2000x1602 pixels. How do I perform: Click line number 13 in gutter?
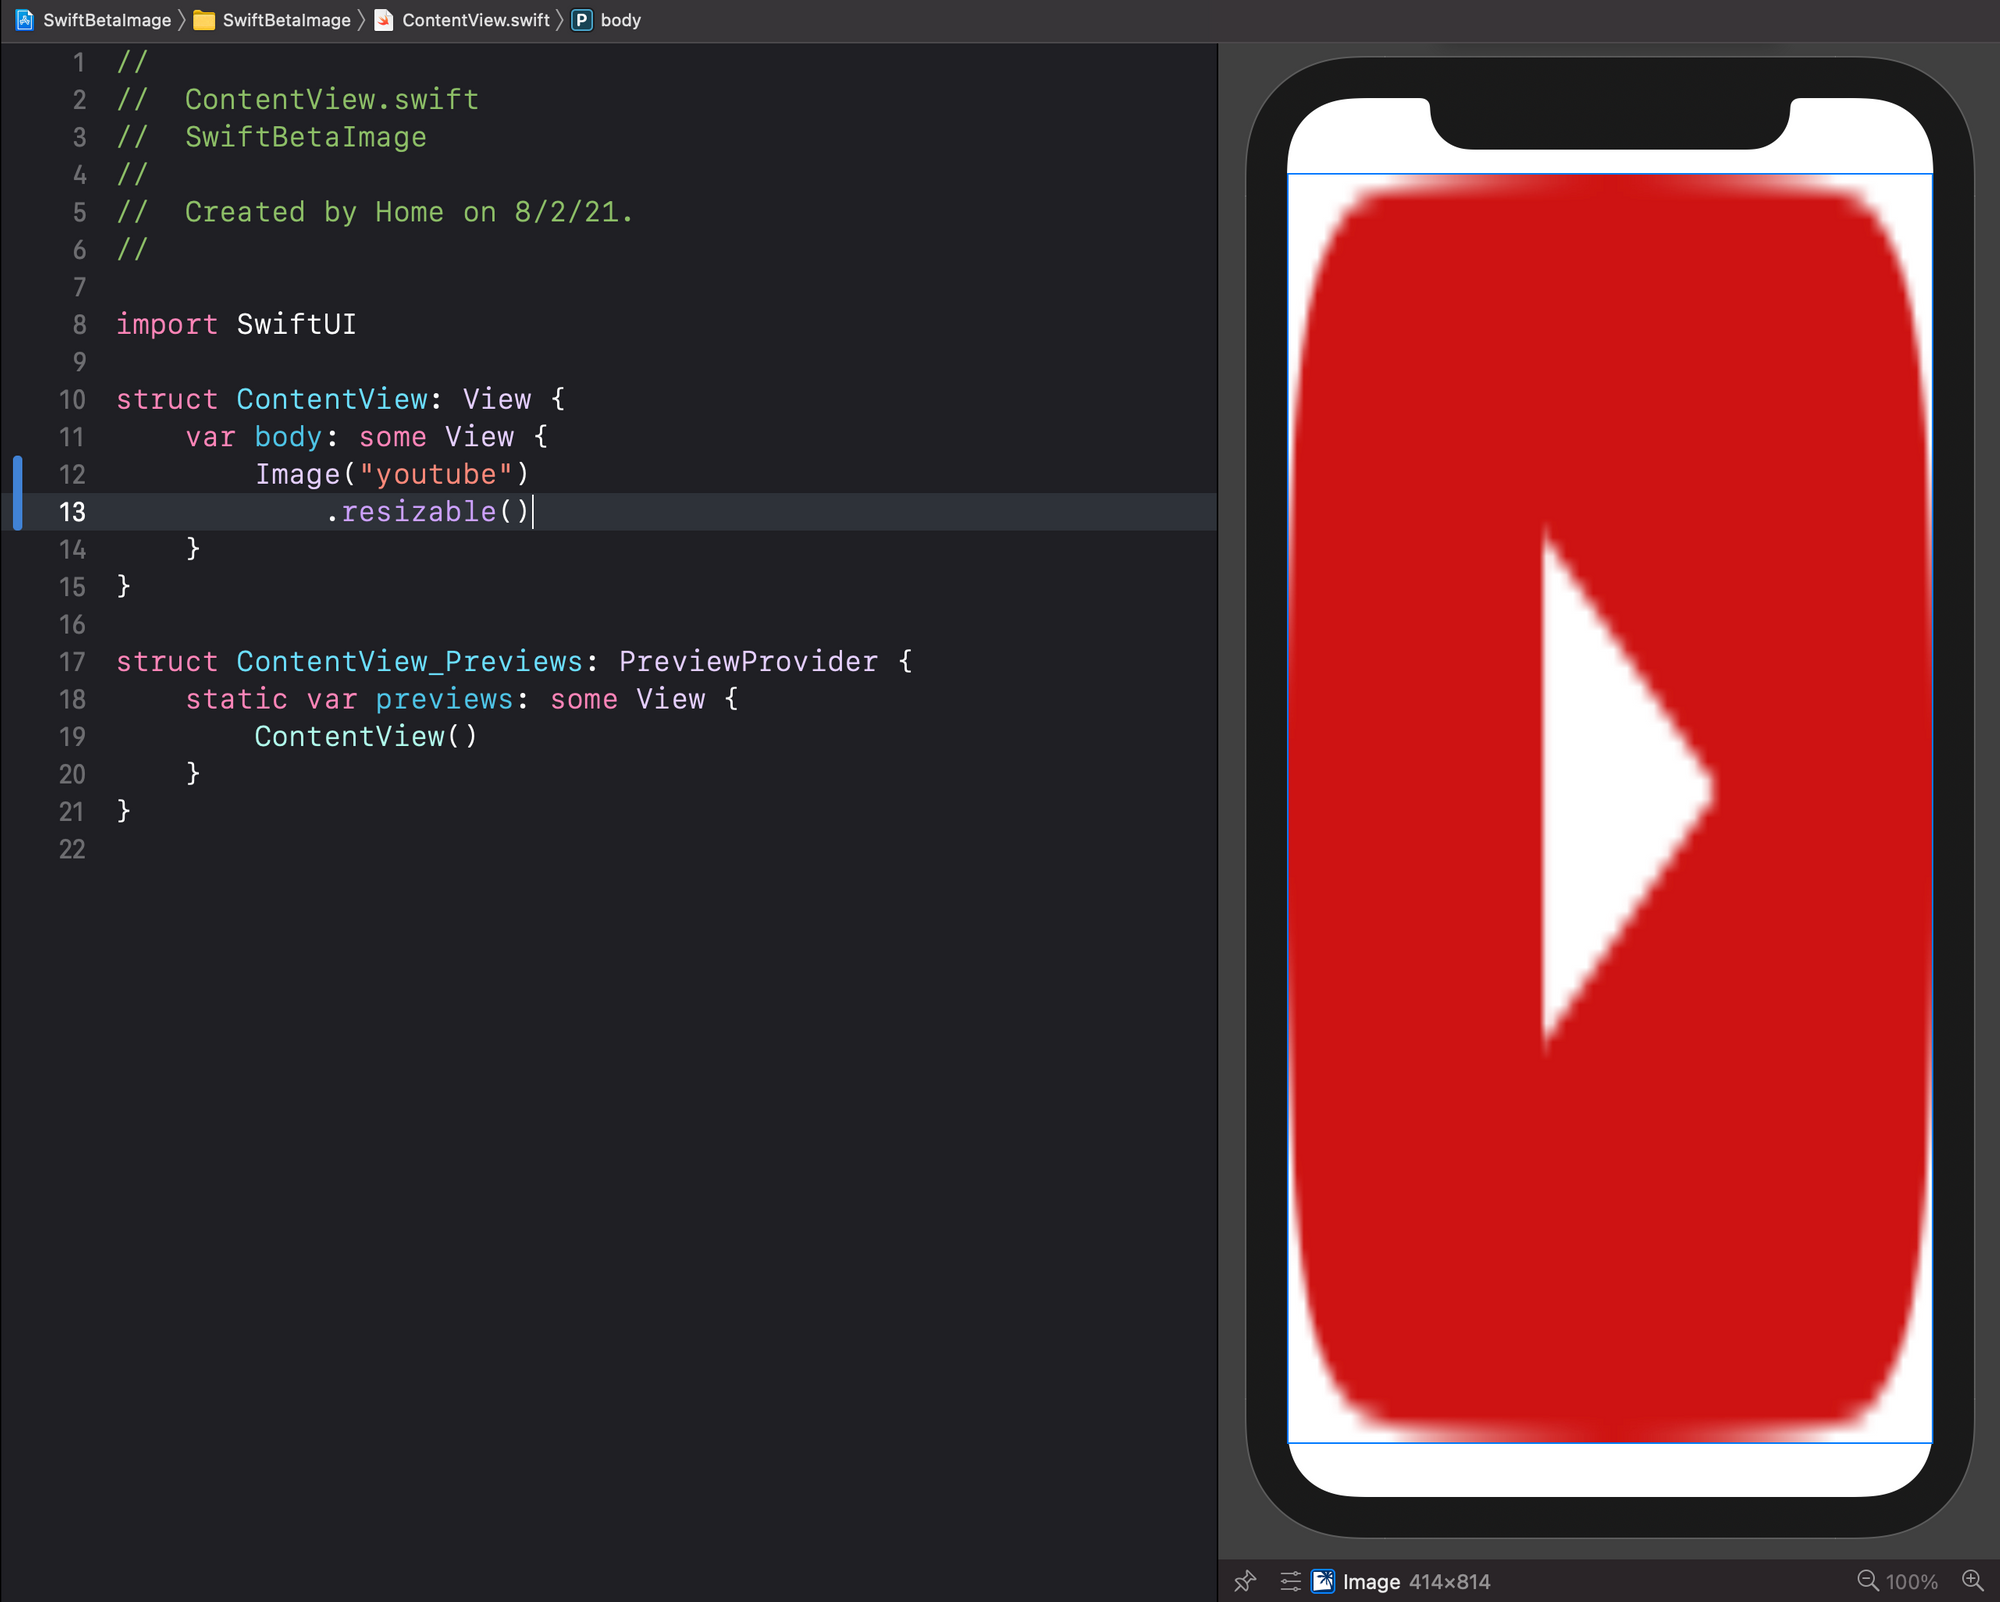72,512
